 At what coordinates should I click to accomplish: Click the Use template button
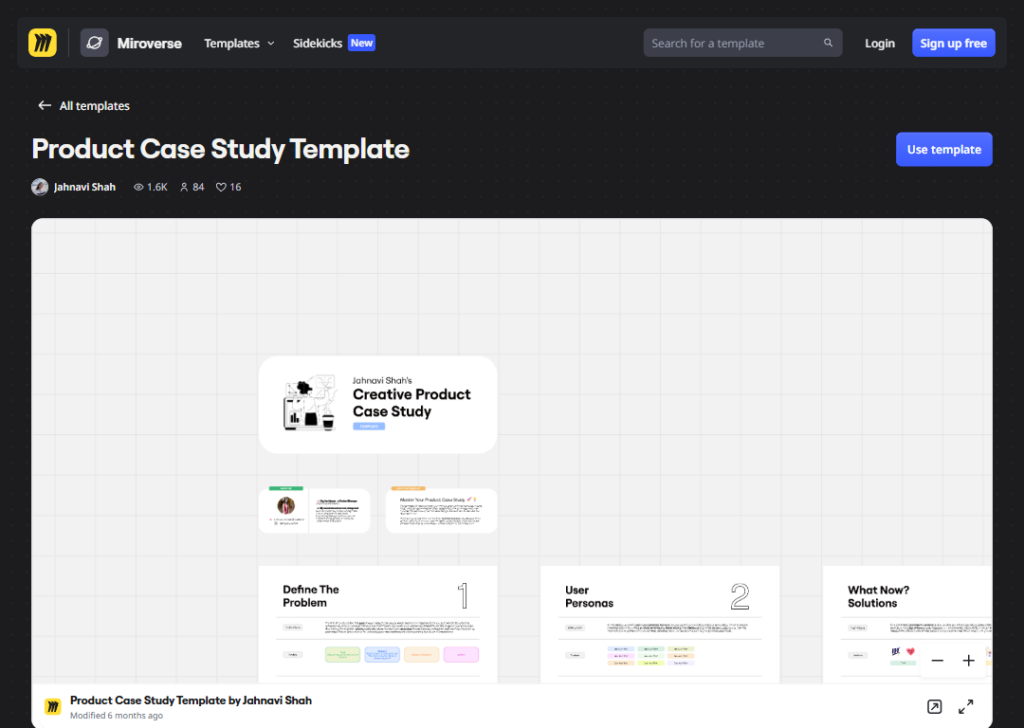(944, 150)
